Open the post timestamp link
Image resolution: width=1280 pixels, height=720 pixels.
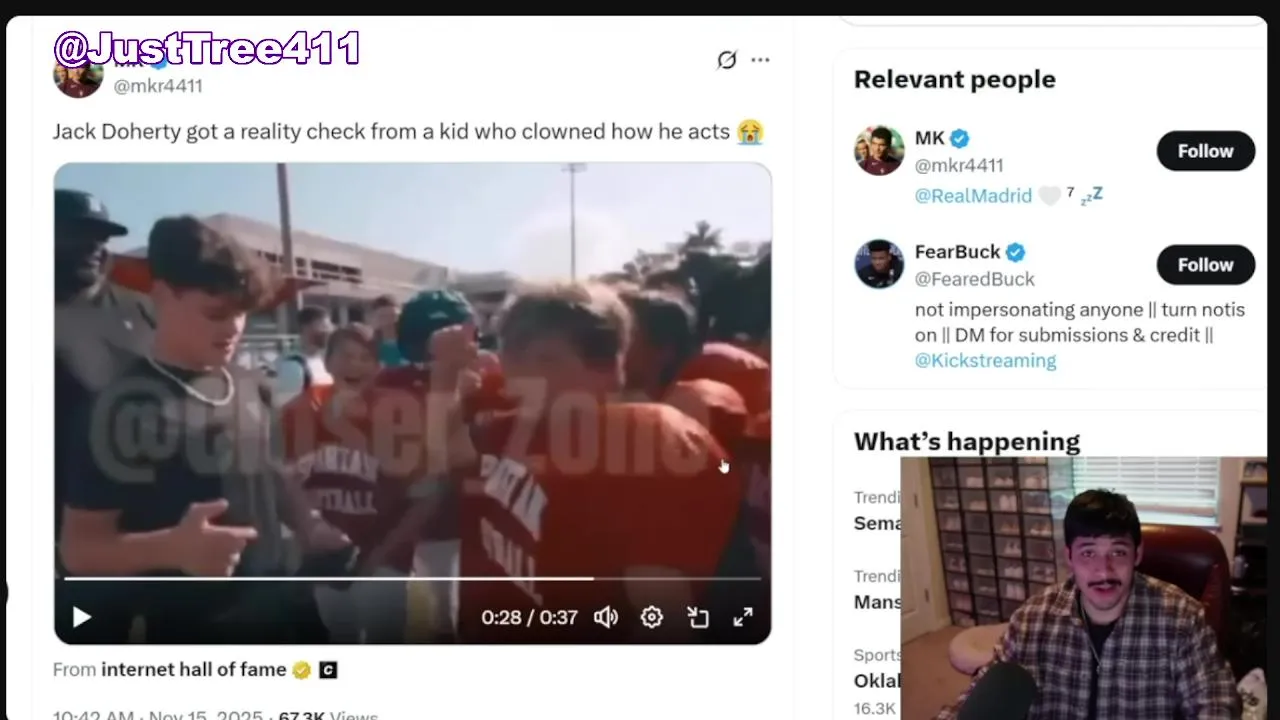157,715
